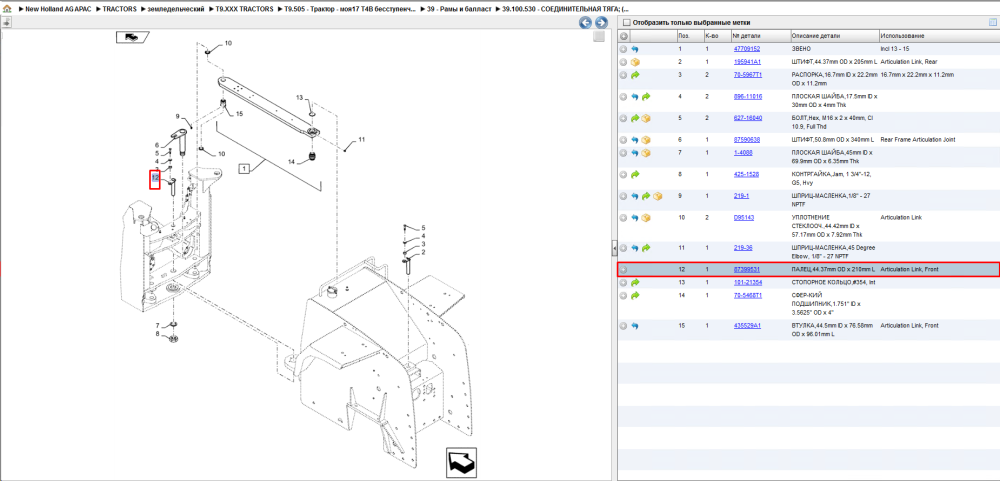Select callout 12 in the diagram

tap(155, 177)
